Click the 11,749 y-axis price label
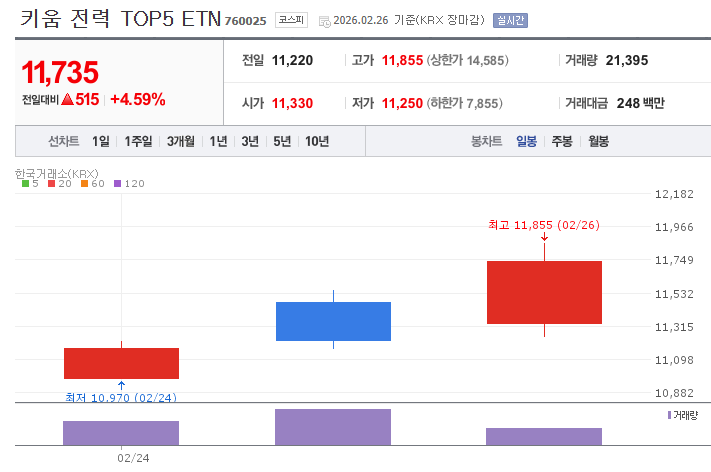This screenshot has width=711, height=472. click(x=674, y=260)
